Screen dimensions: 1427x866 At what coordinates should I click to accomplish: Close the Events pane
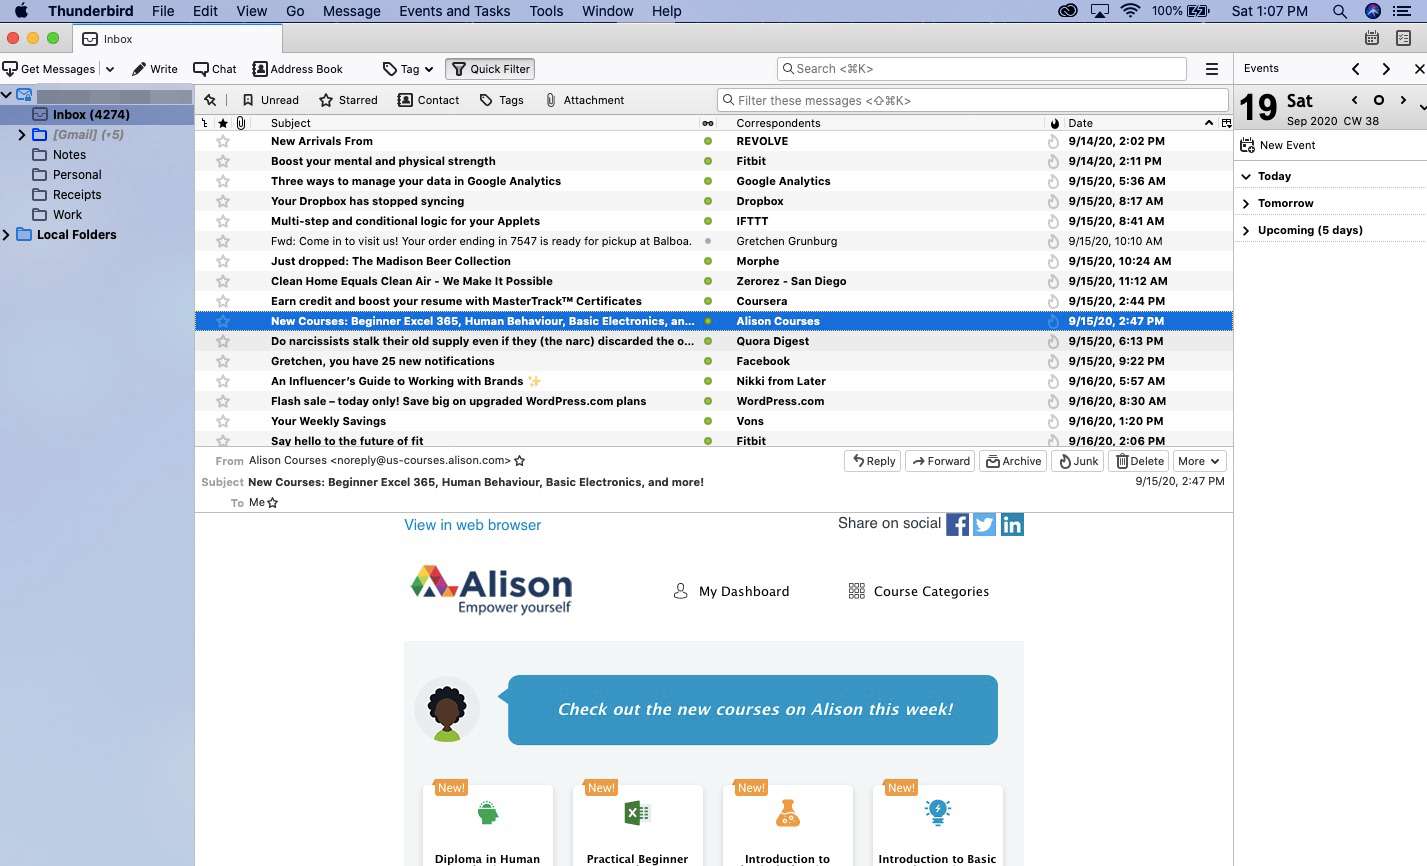click(x=1419, y=69)
